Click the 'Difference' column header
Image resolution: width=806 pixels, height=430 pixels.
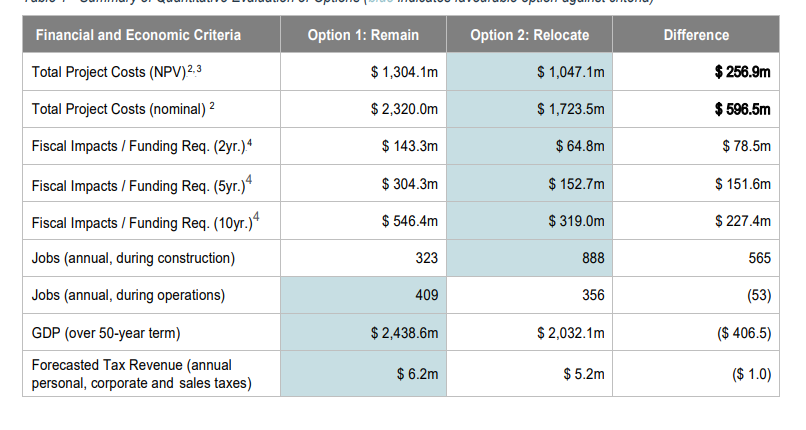pos(696,36)
